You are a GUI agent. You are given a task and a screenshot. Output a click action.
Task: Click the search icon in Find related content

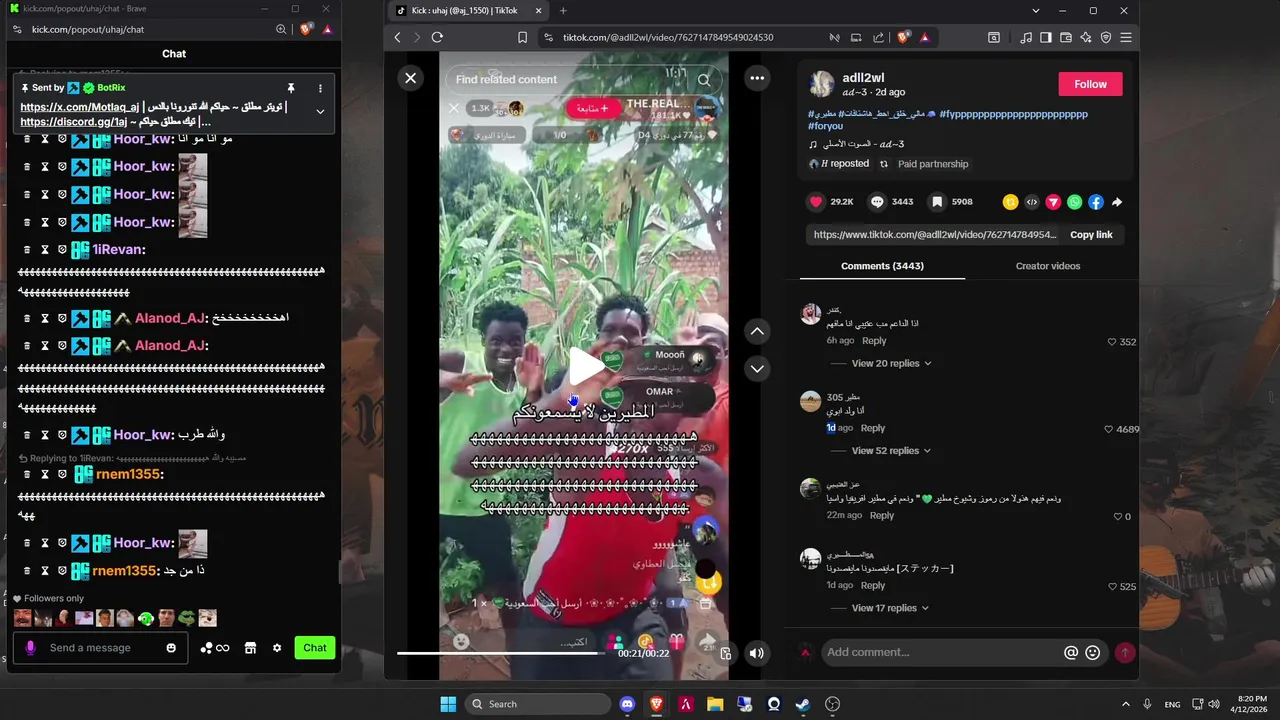pyautogui.click(x=704, y=80)
